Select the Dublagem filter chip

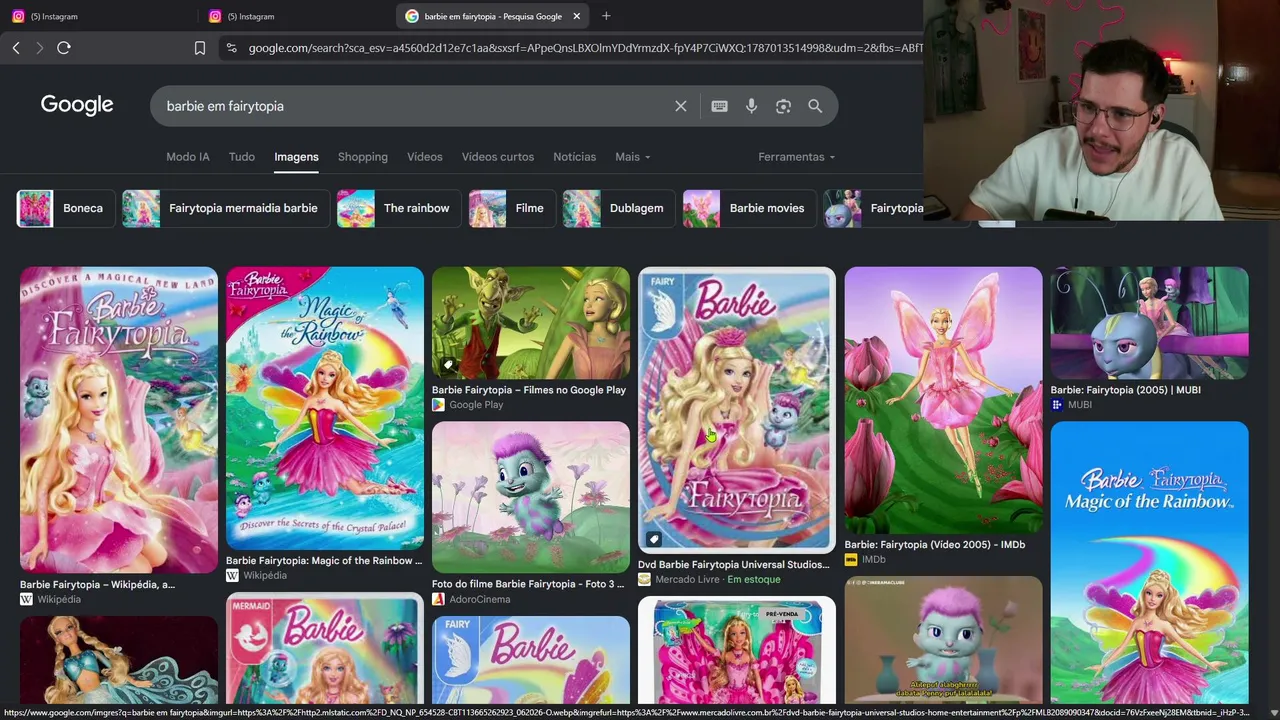click(x=618, y=208)
